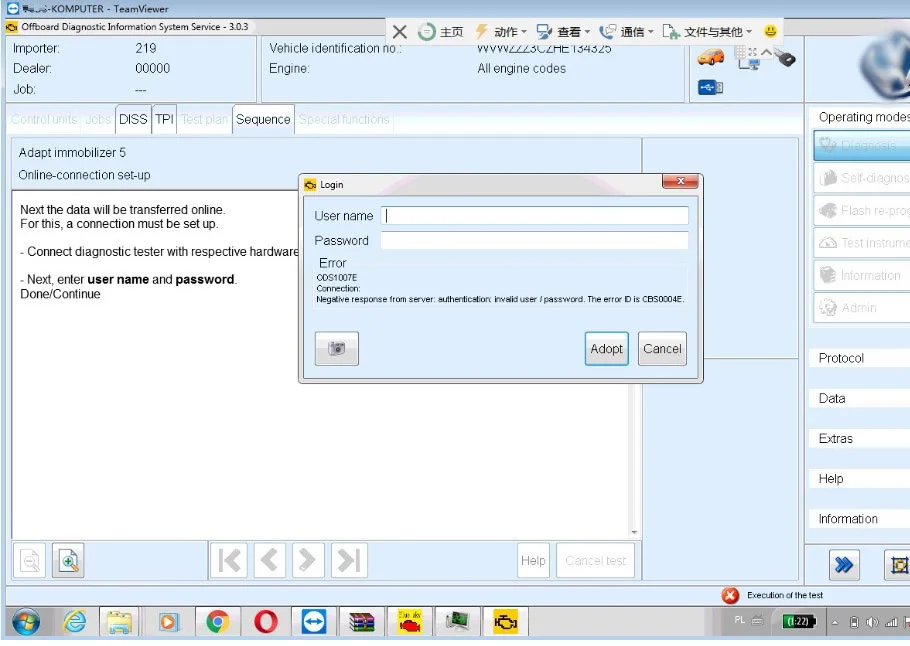Click the battery indicator in tray
Screen dimensions: 910x646
coord(799,622)
